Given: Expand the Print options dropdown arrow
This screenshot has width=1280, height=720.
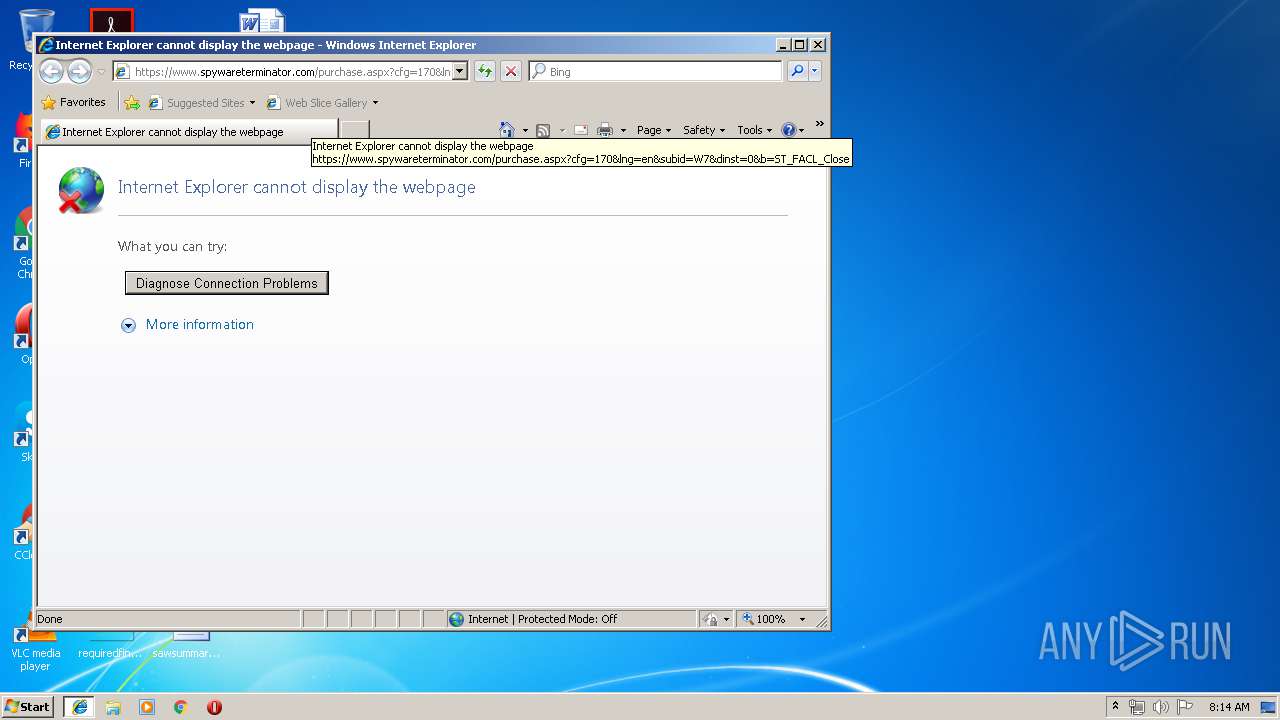Looking at the screenshot, I should click(623, 130).
